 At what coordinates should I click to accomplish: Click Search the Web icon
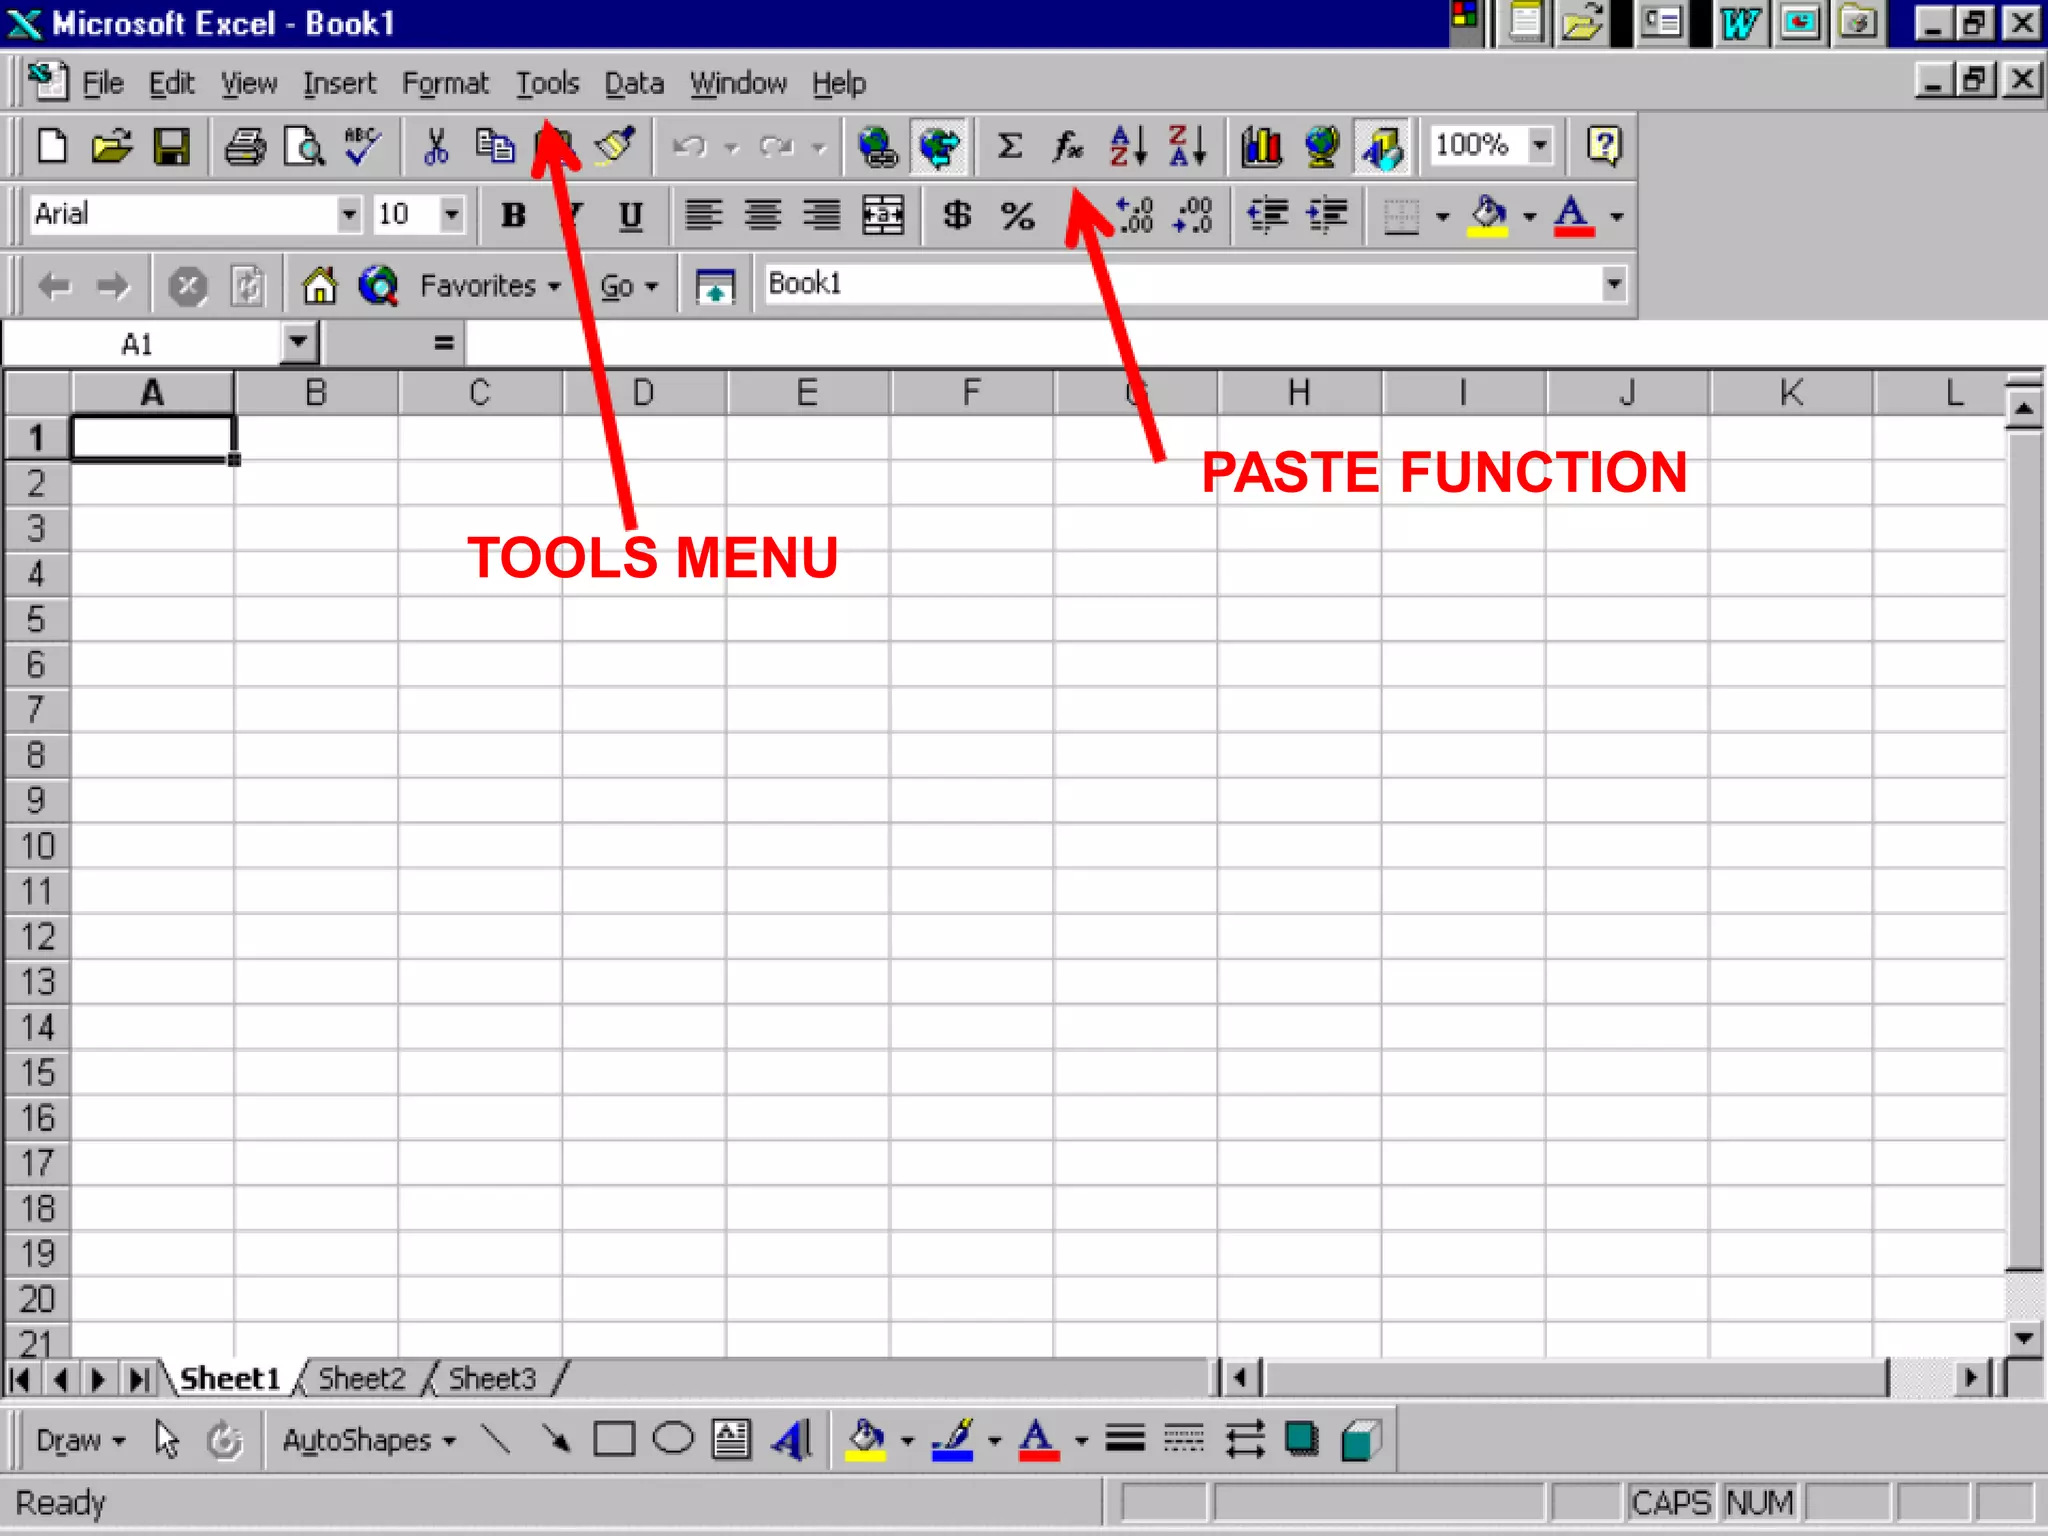click(x=378, y=286)
